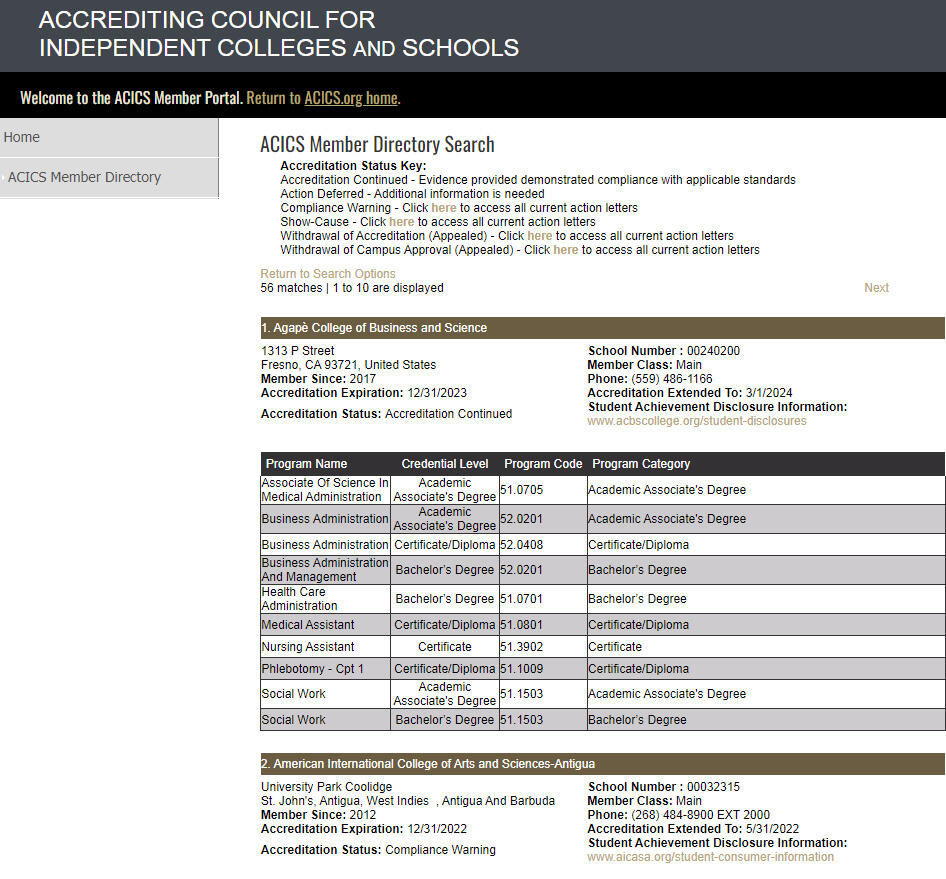Select ACICS Member Directory Search title
The width and height of the screenshot is (946, 879).
click(x=377, y=145)
